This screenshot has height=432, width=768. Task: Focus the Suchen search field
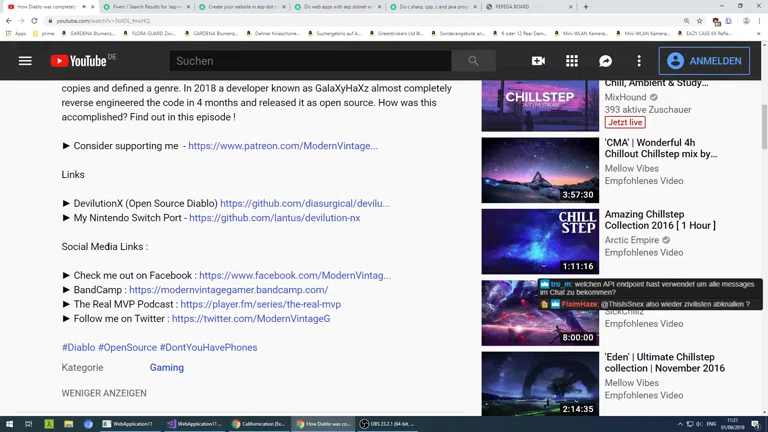[311, 61]
